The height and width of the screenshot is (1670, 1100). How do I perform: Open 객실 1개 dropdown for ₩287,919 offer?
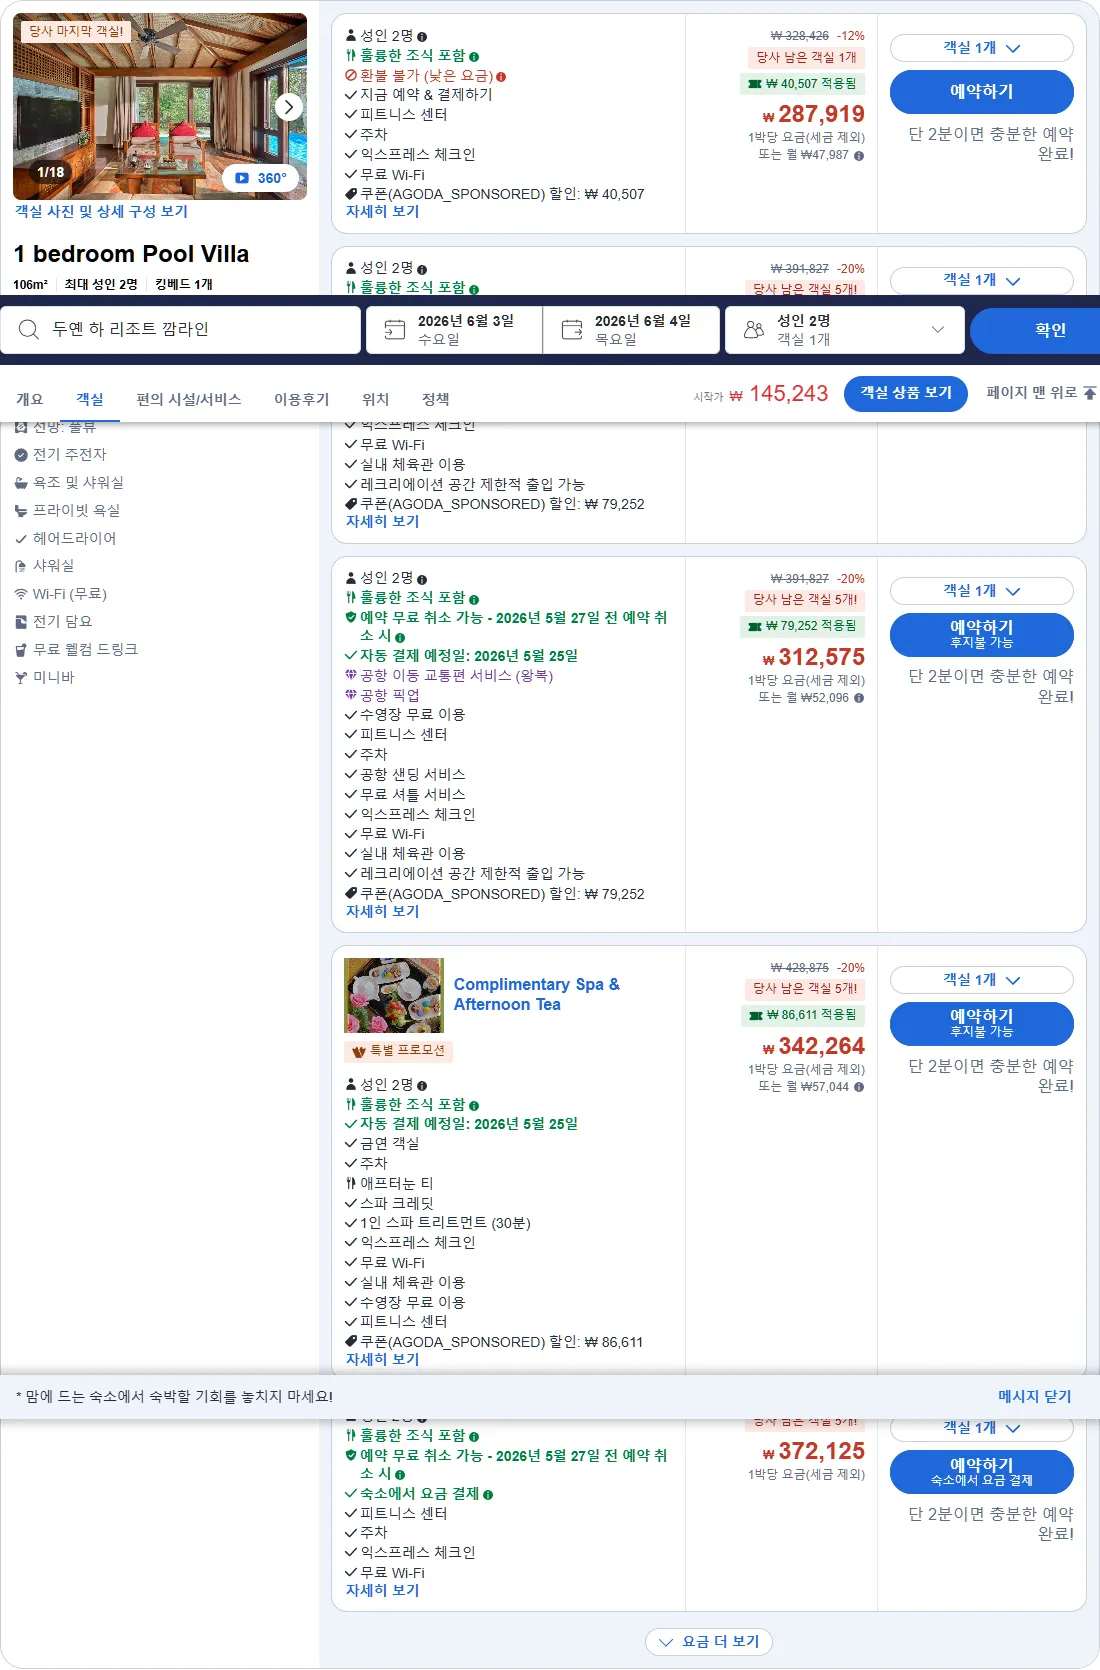(982, 48)
